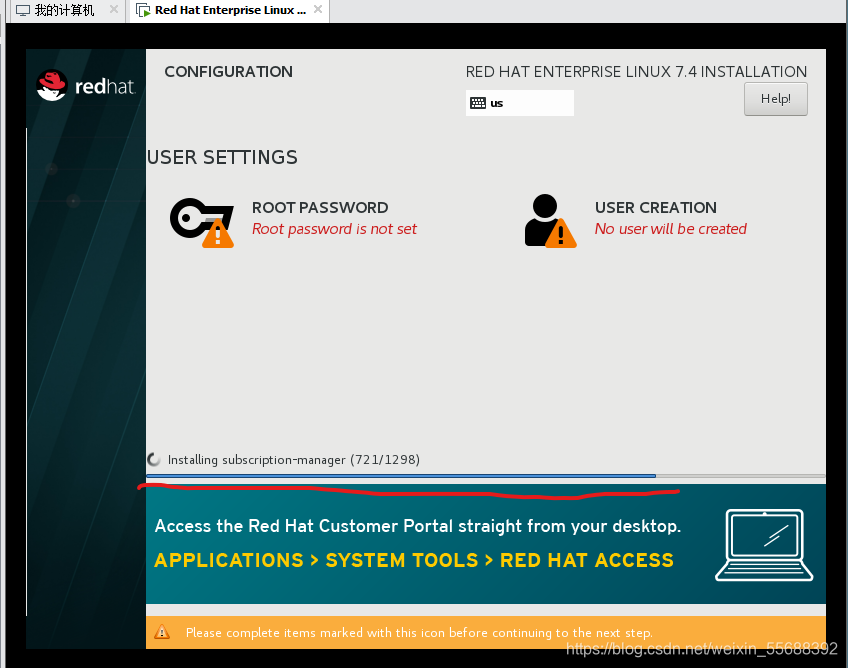Screen dimensions: 848x668
Task: Open the User Creation person icon
Action: (550, 221)
